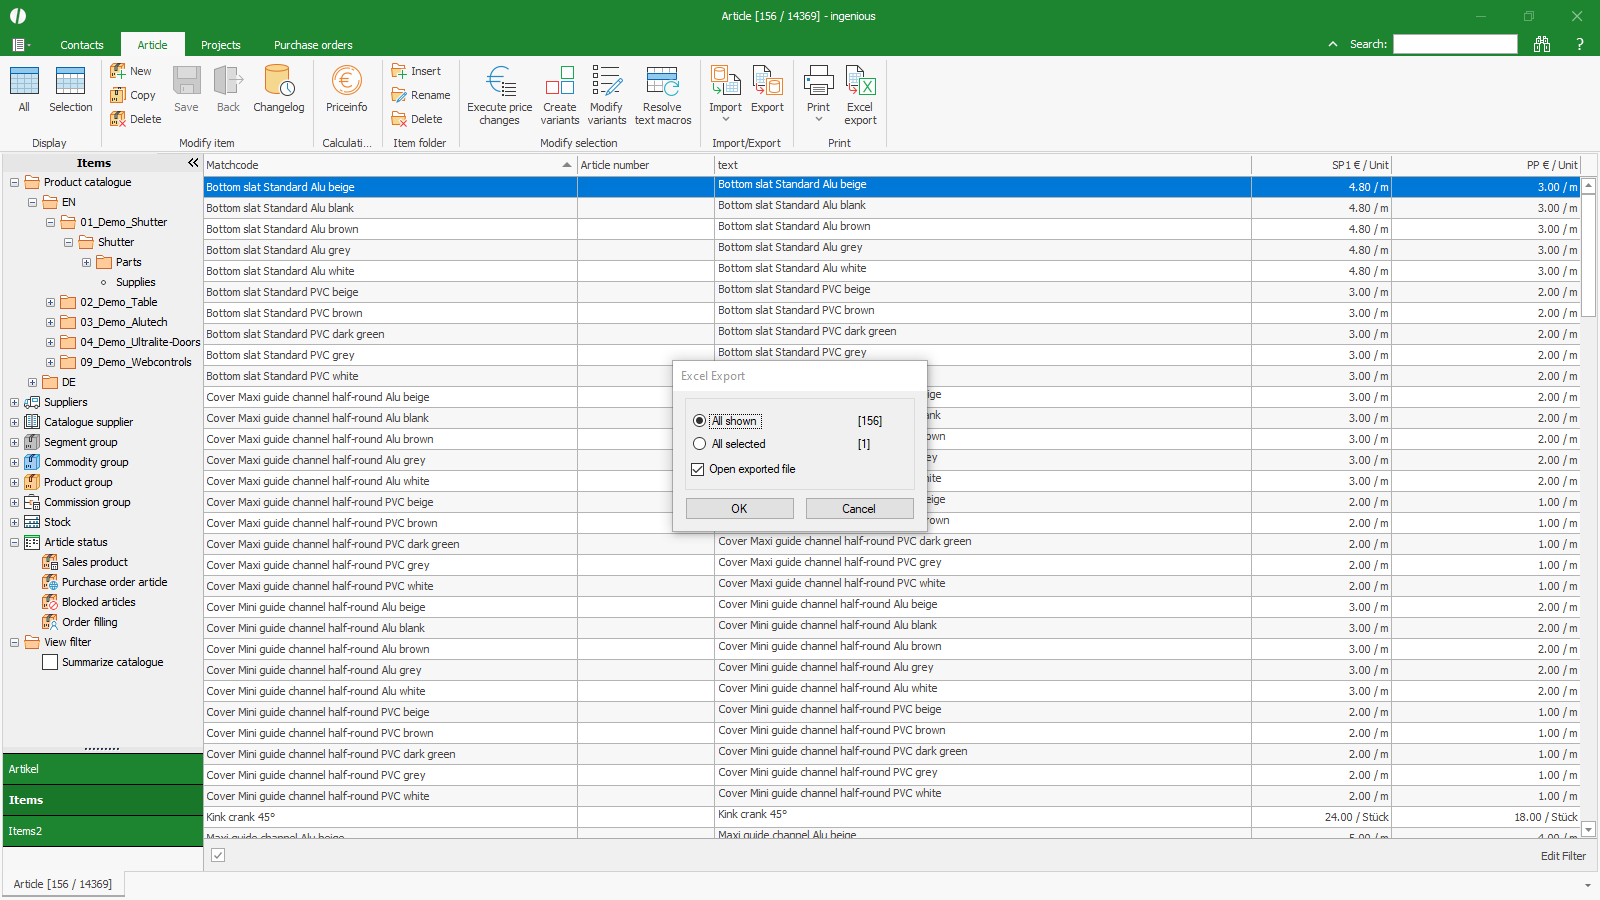Collapse the Items side panel
The height and width of the screenshot is (900, 1600).
(193, 163)
